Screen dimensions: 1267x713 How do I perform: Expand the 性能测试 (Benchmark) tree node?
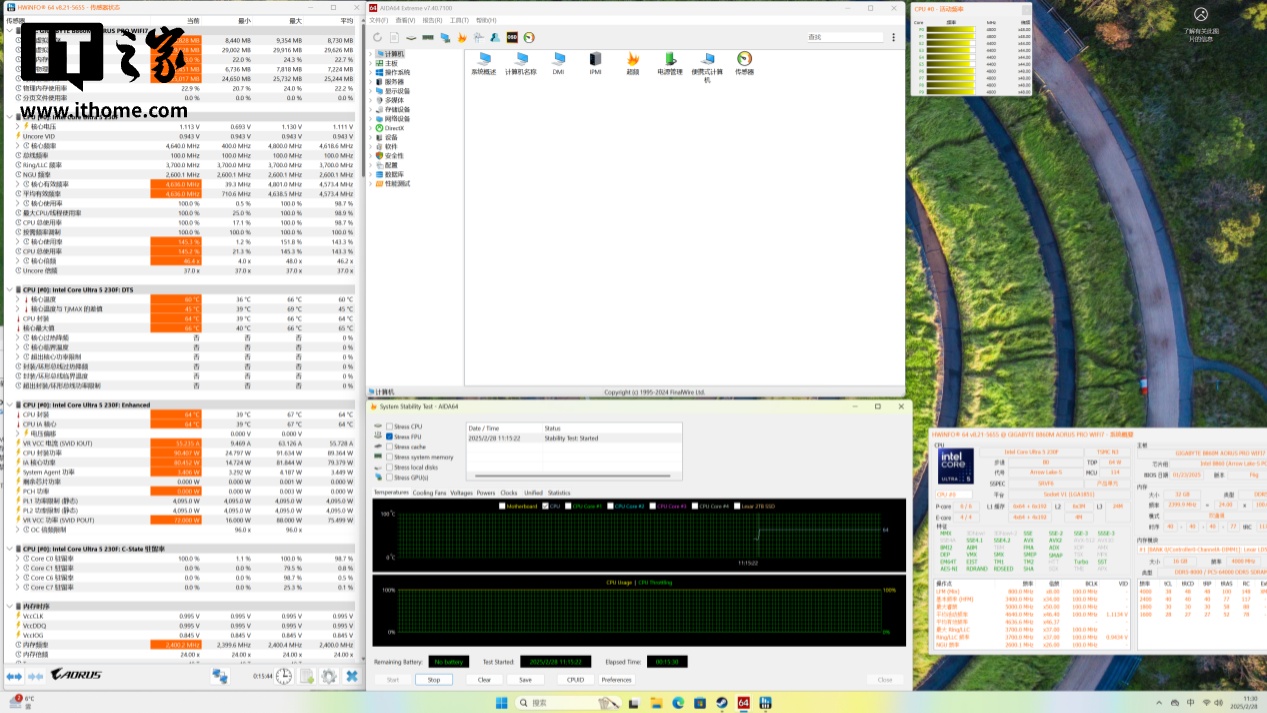click(372, 184)
